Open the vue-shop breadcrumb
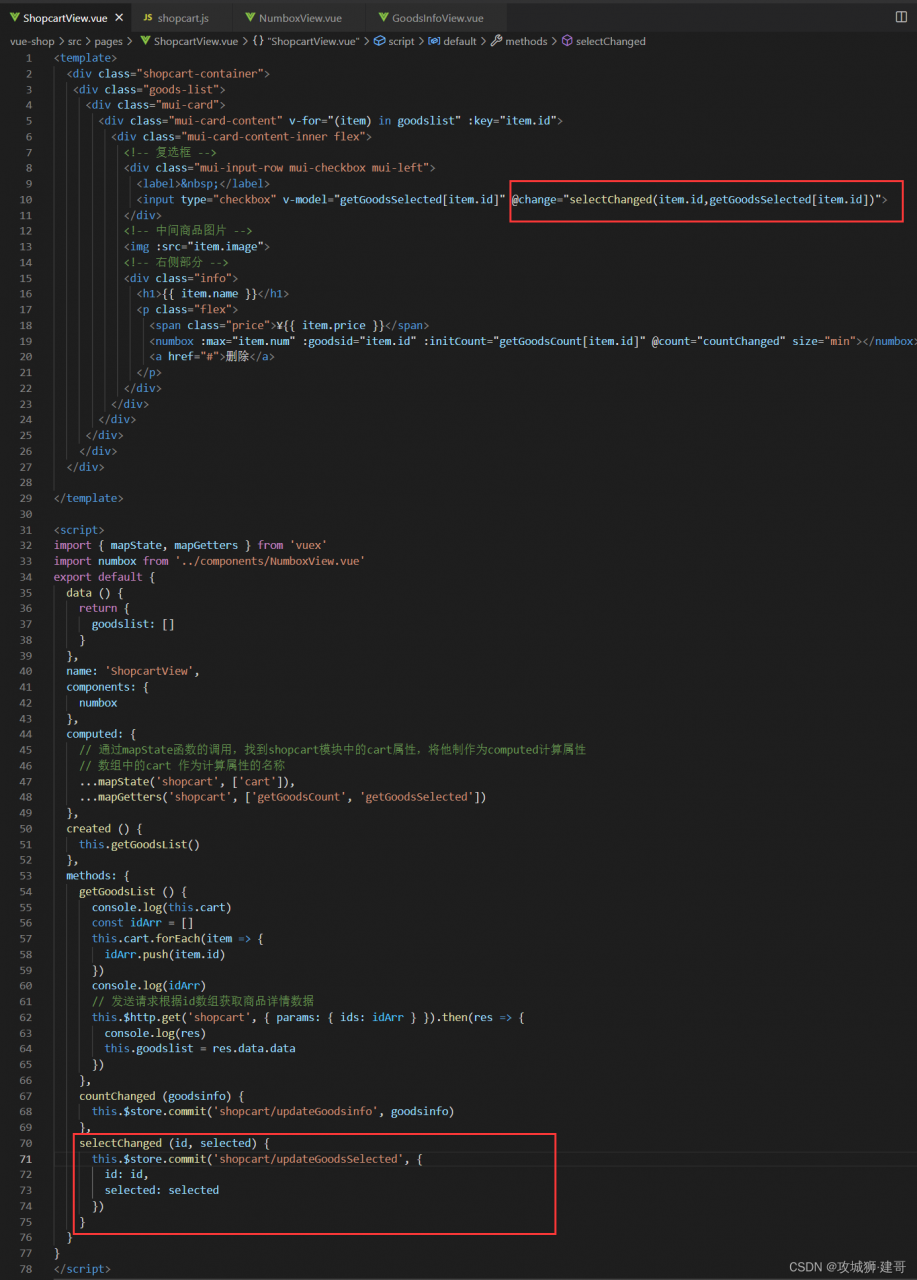This screenshot has height=1280, width=917. click(x=32, y=41)
